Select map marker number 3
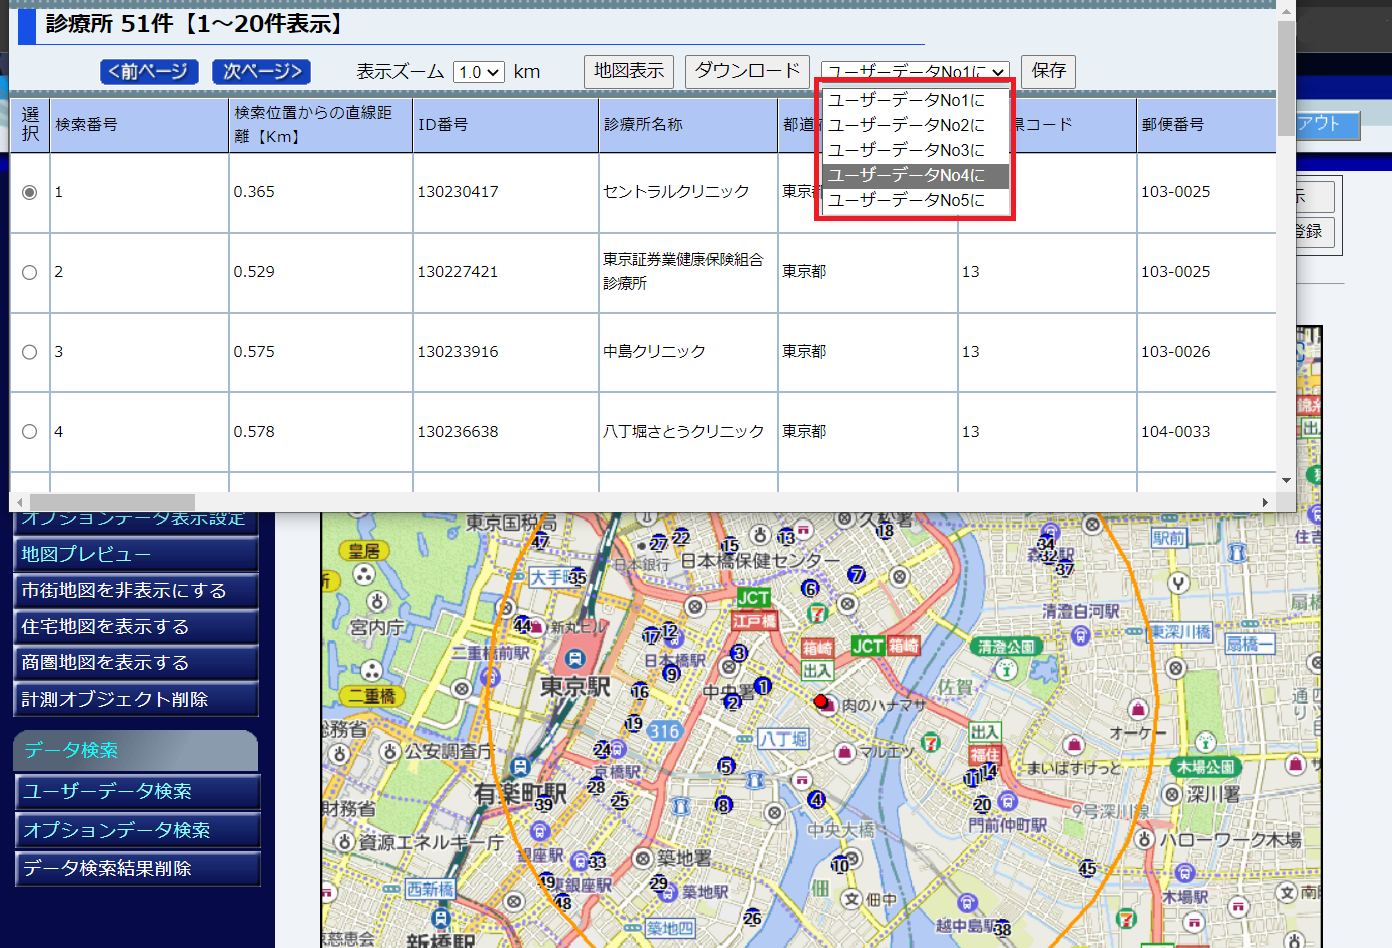 click(x=739, y=653)
